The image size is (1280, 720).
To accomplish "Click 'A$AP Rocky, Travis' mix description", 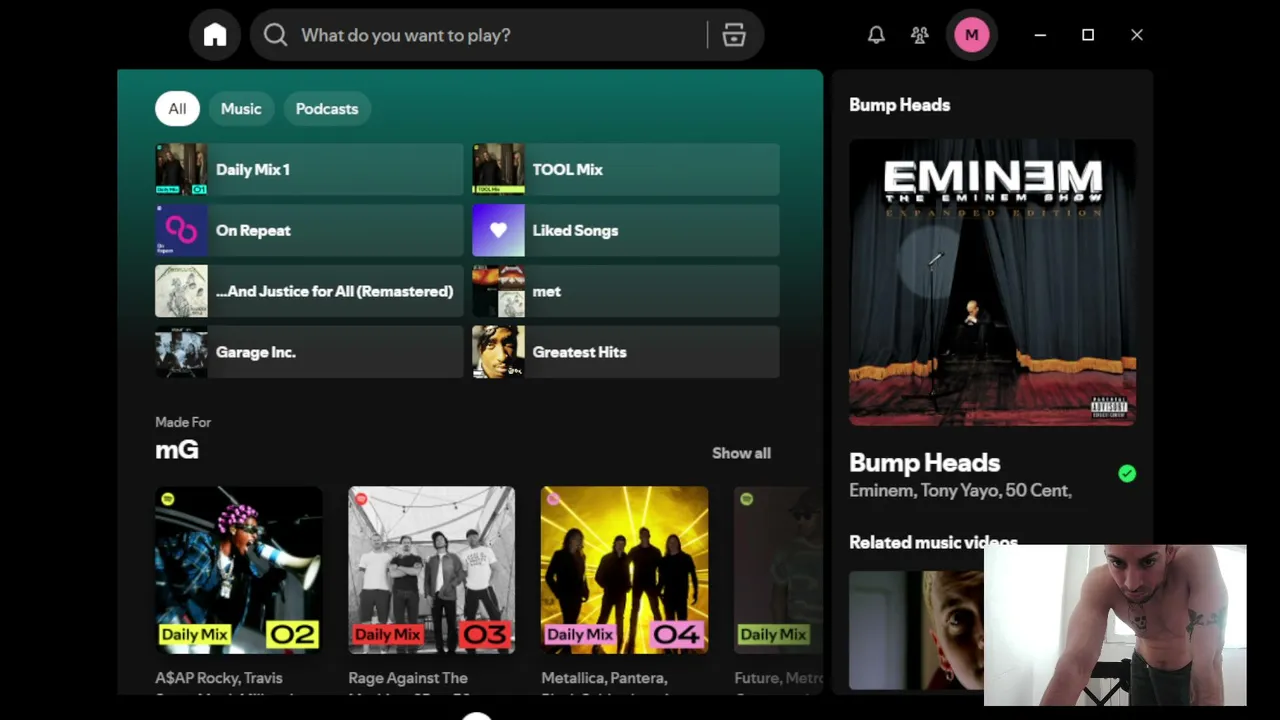I will pos(219,678).
